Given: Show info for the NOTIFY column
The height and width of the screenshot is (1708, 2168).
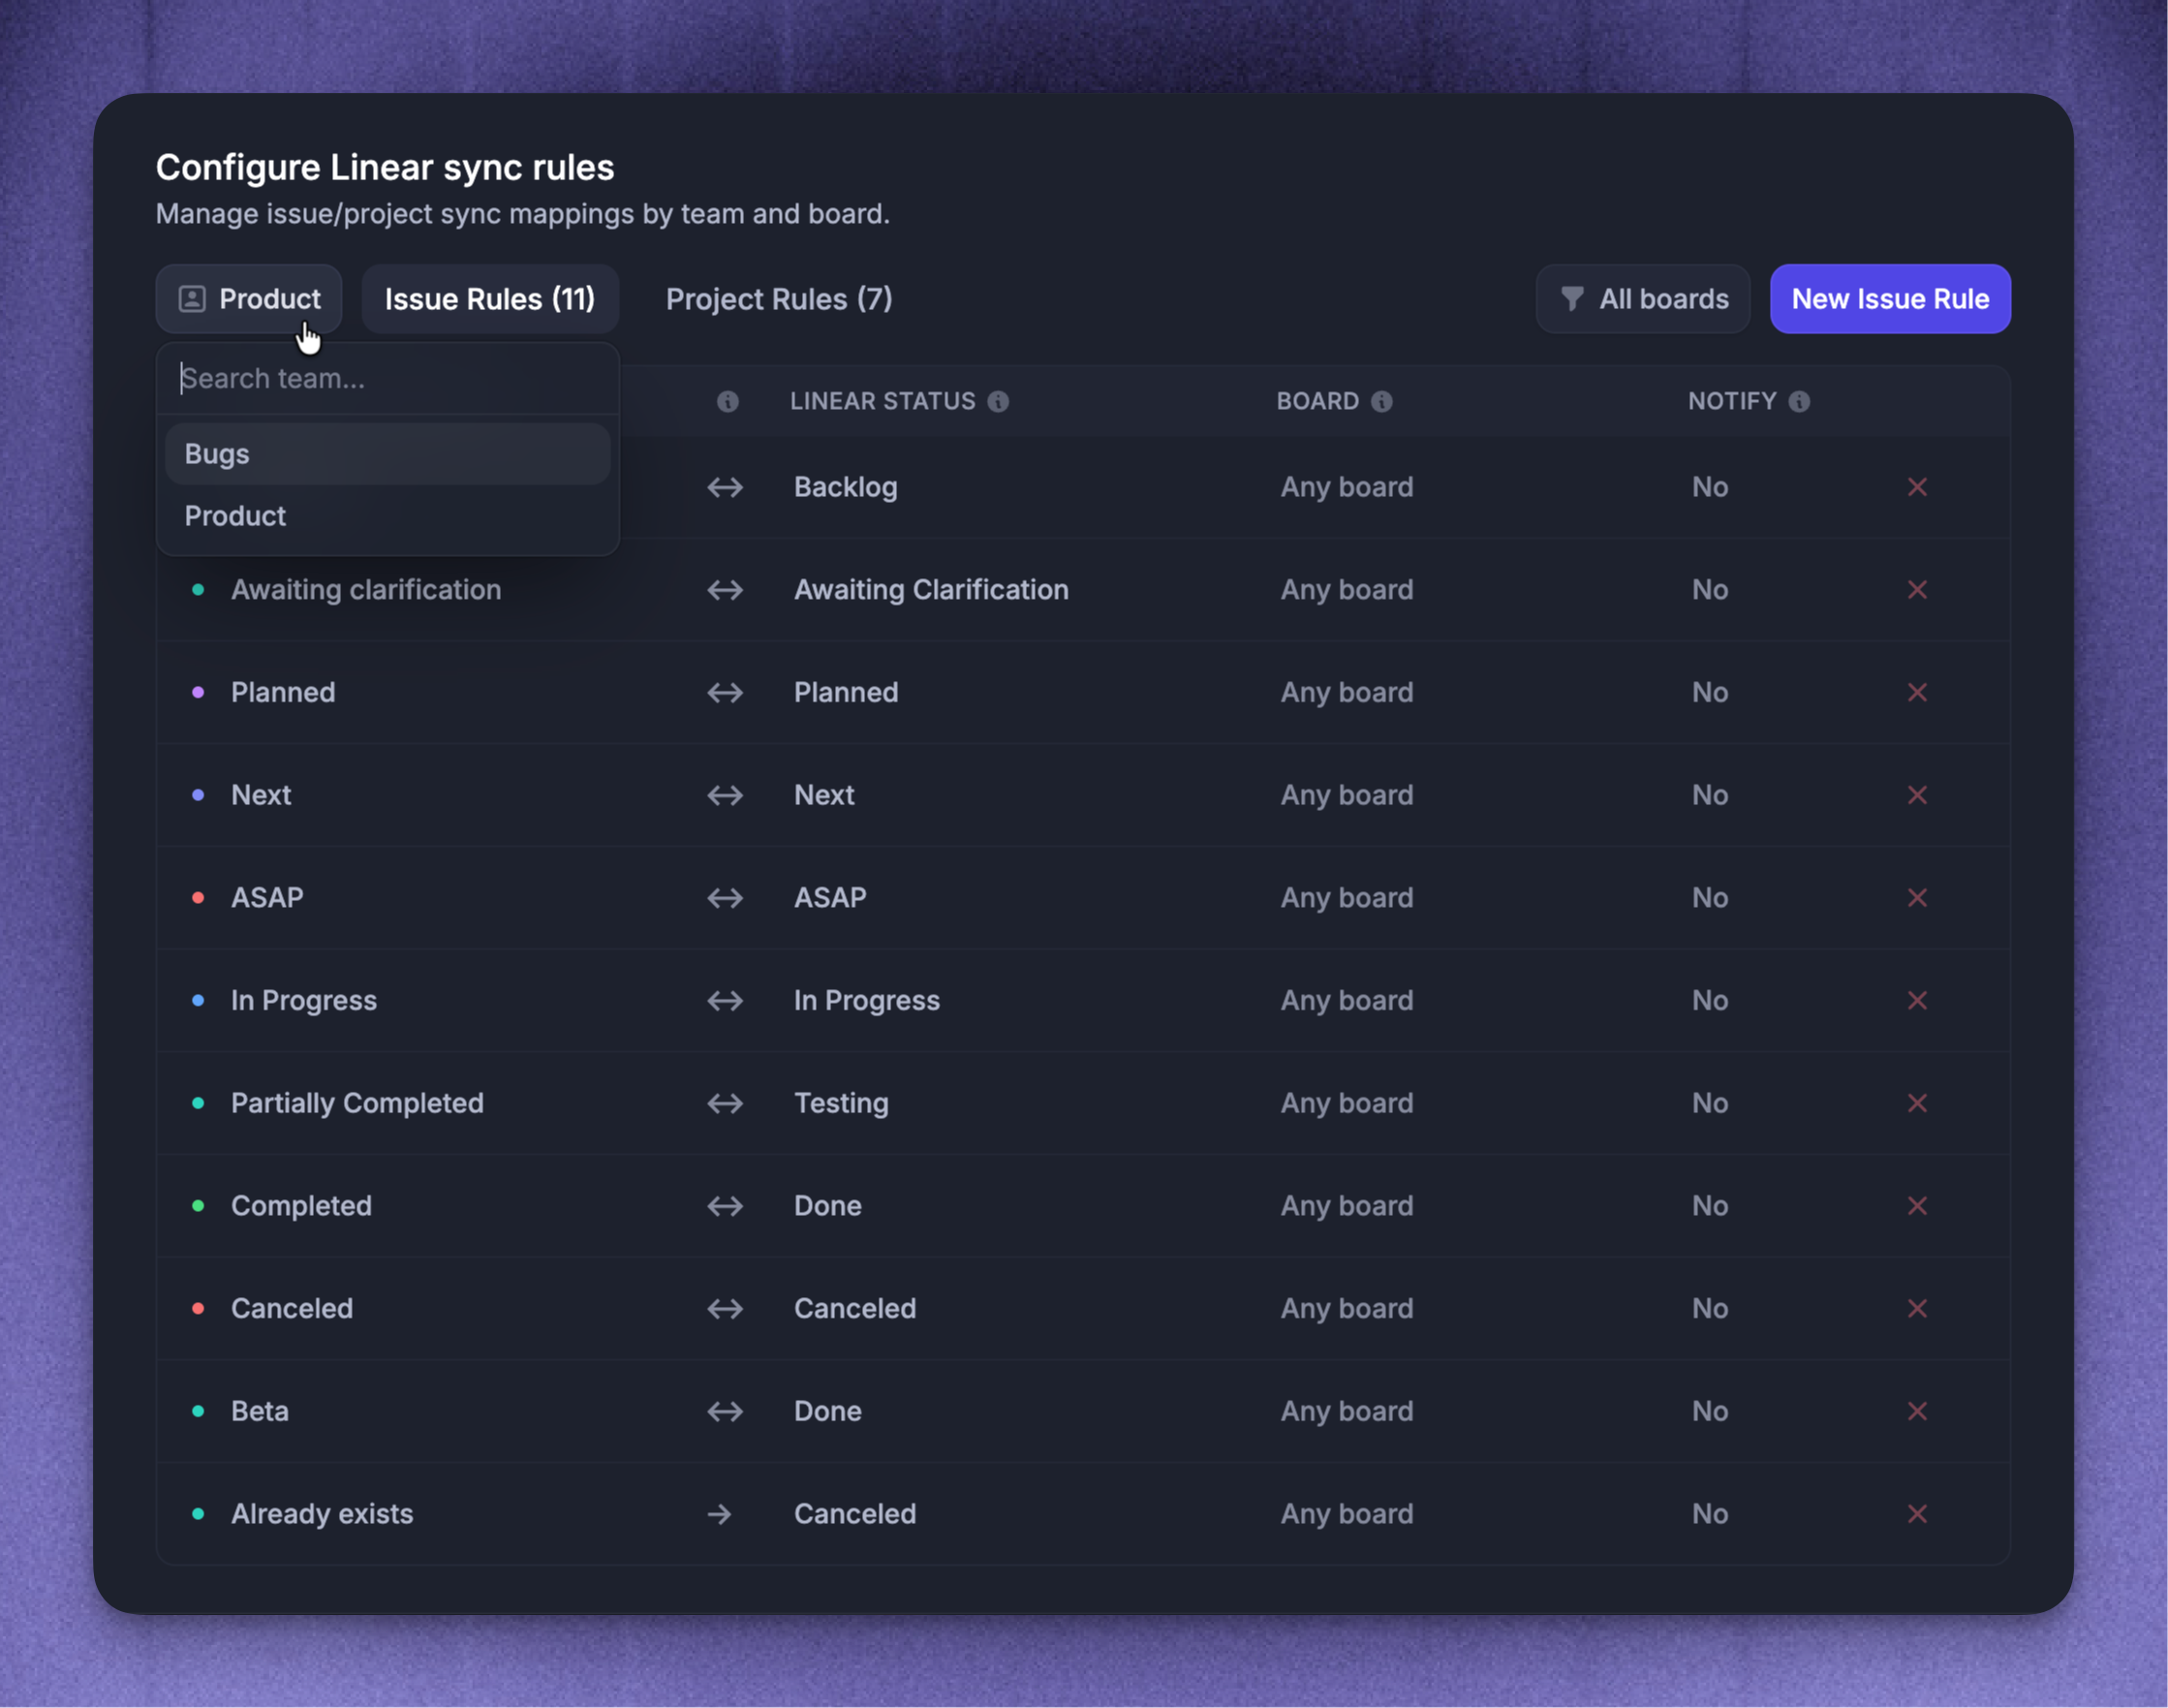Looking at the screenshot, I should [1799, 401].
